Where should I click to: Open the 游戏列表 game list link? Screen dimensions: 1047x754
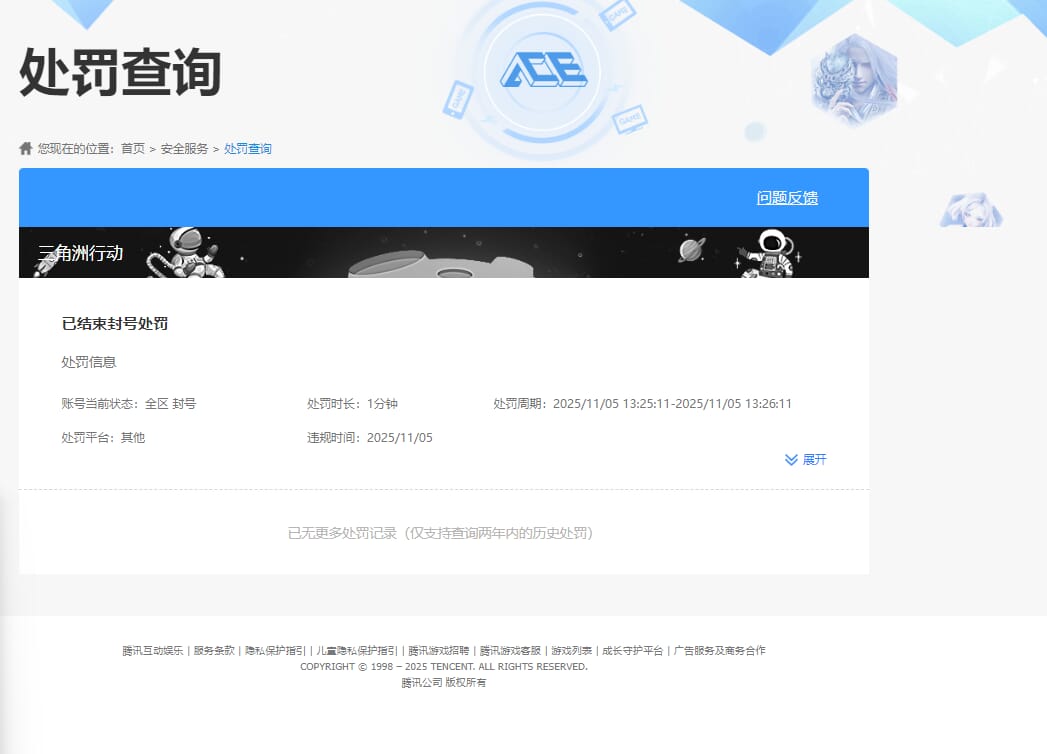click(570, 649)
